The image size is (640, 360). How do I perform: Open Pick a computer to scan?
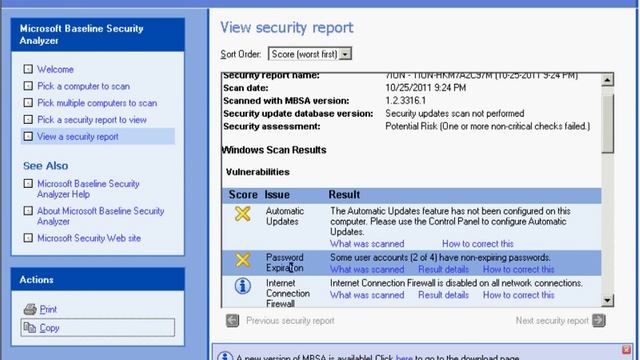83,86
